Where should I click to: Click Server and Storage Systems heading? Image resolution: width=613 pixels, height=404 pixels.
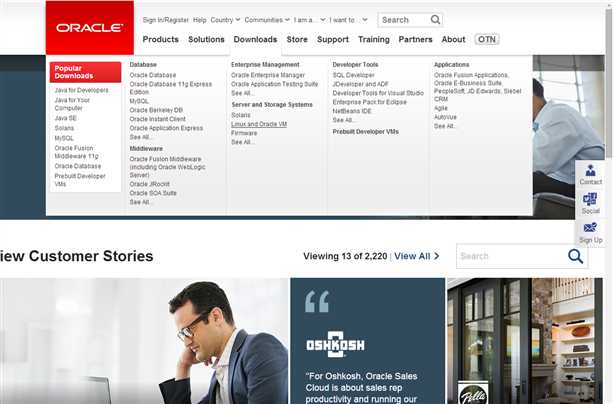(272, 104)
